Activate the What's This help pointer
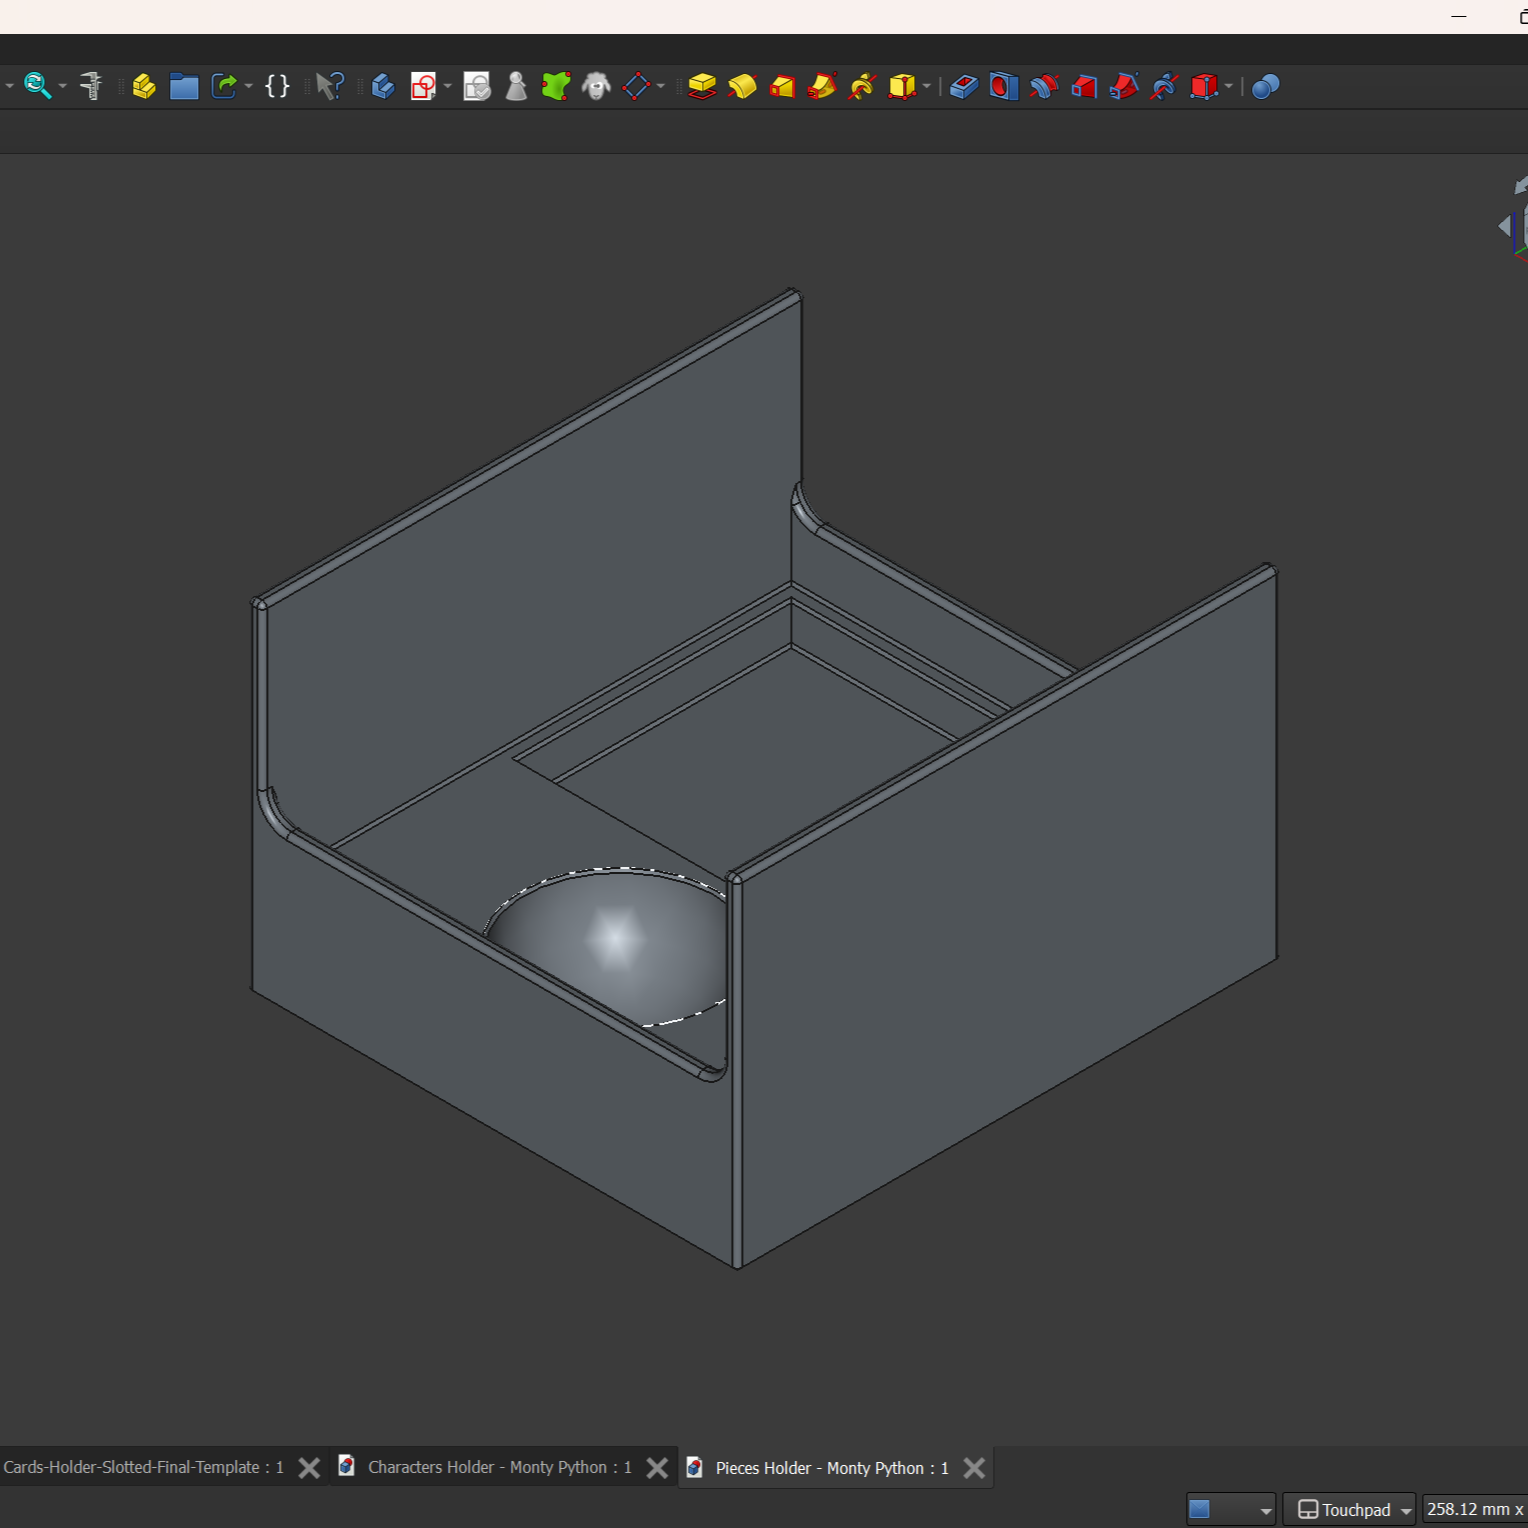Screen dimensions: 1528x1528 pos(329,87)
